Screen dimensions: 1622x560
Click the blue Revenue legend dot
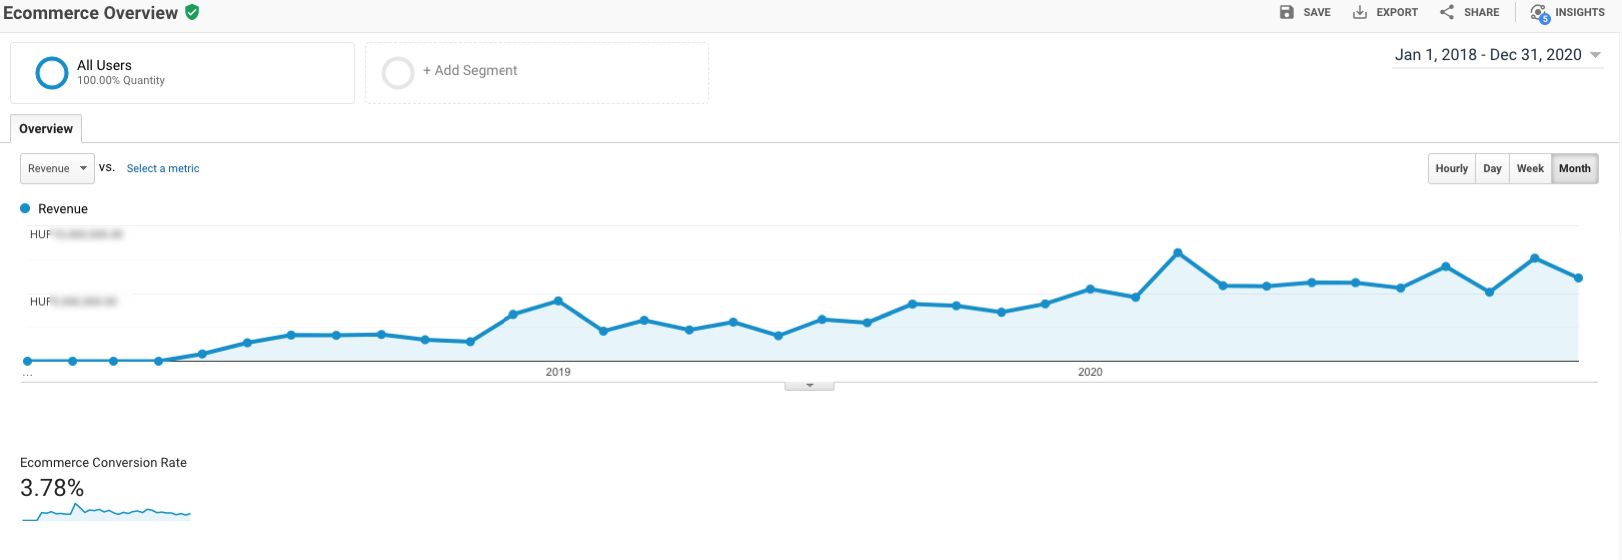[x=26, y=209]
